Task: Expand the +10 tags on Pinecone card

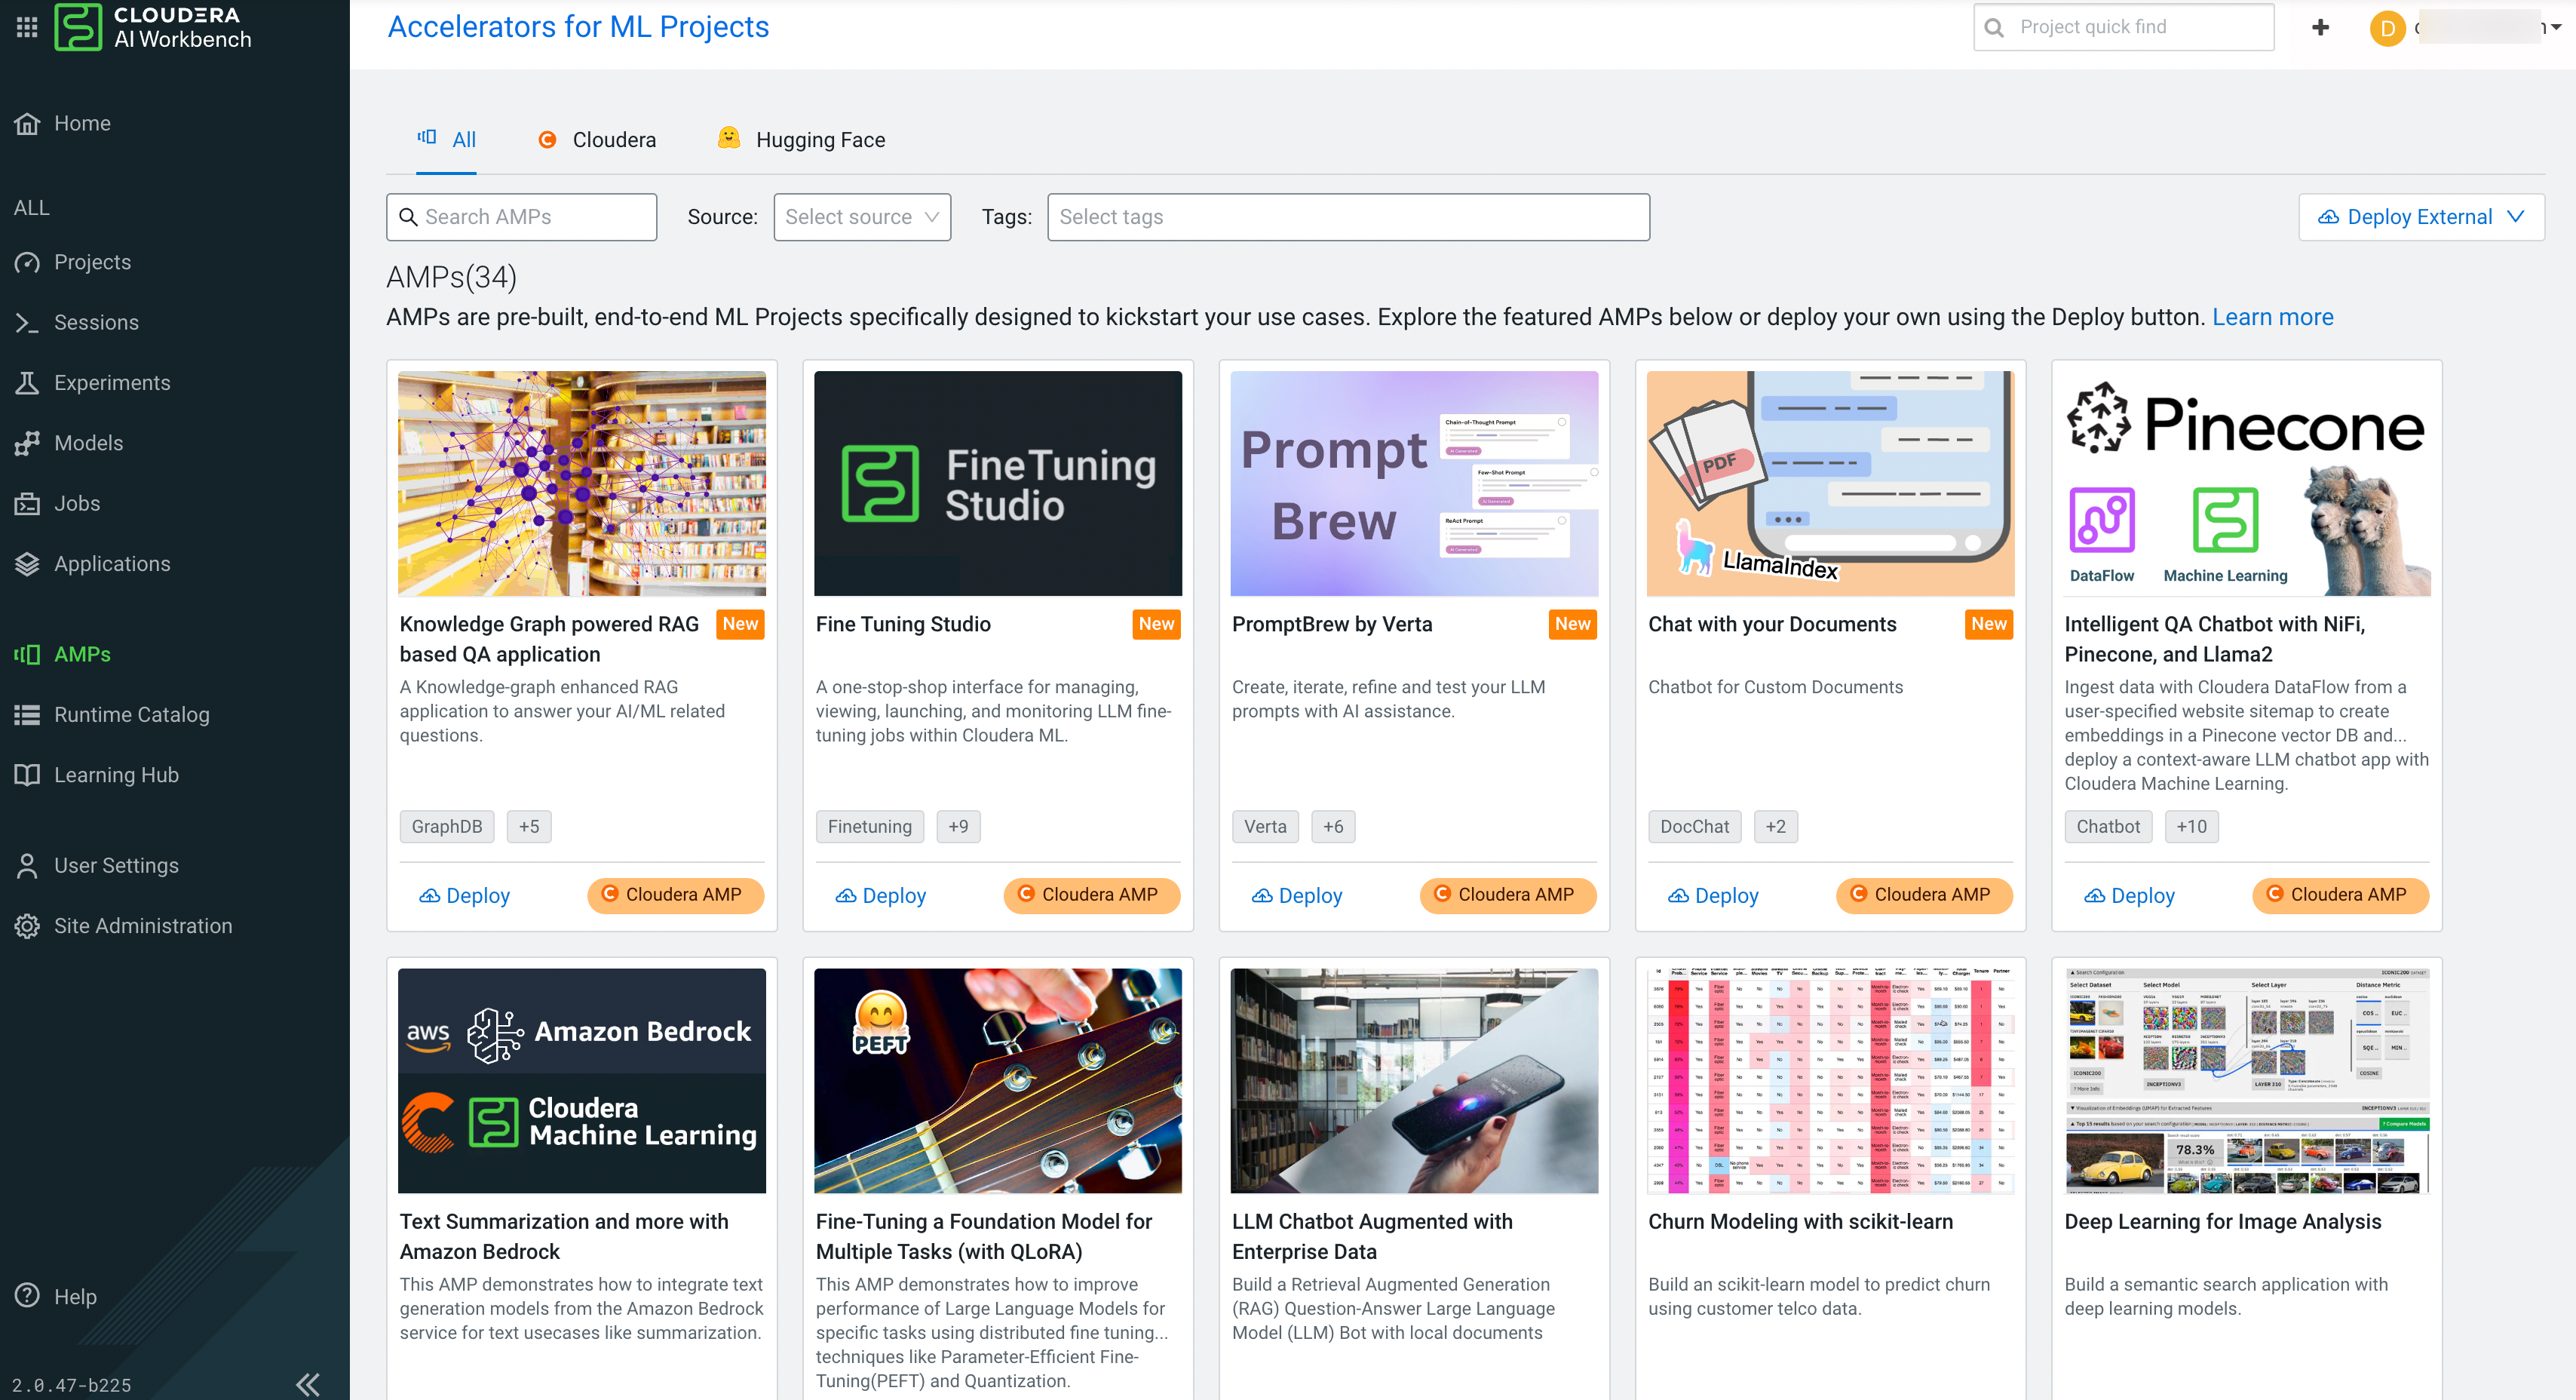Action: tap(2191, 827)
